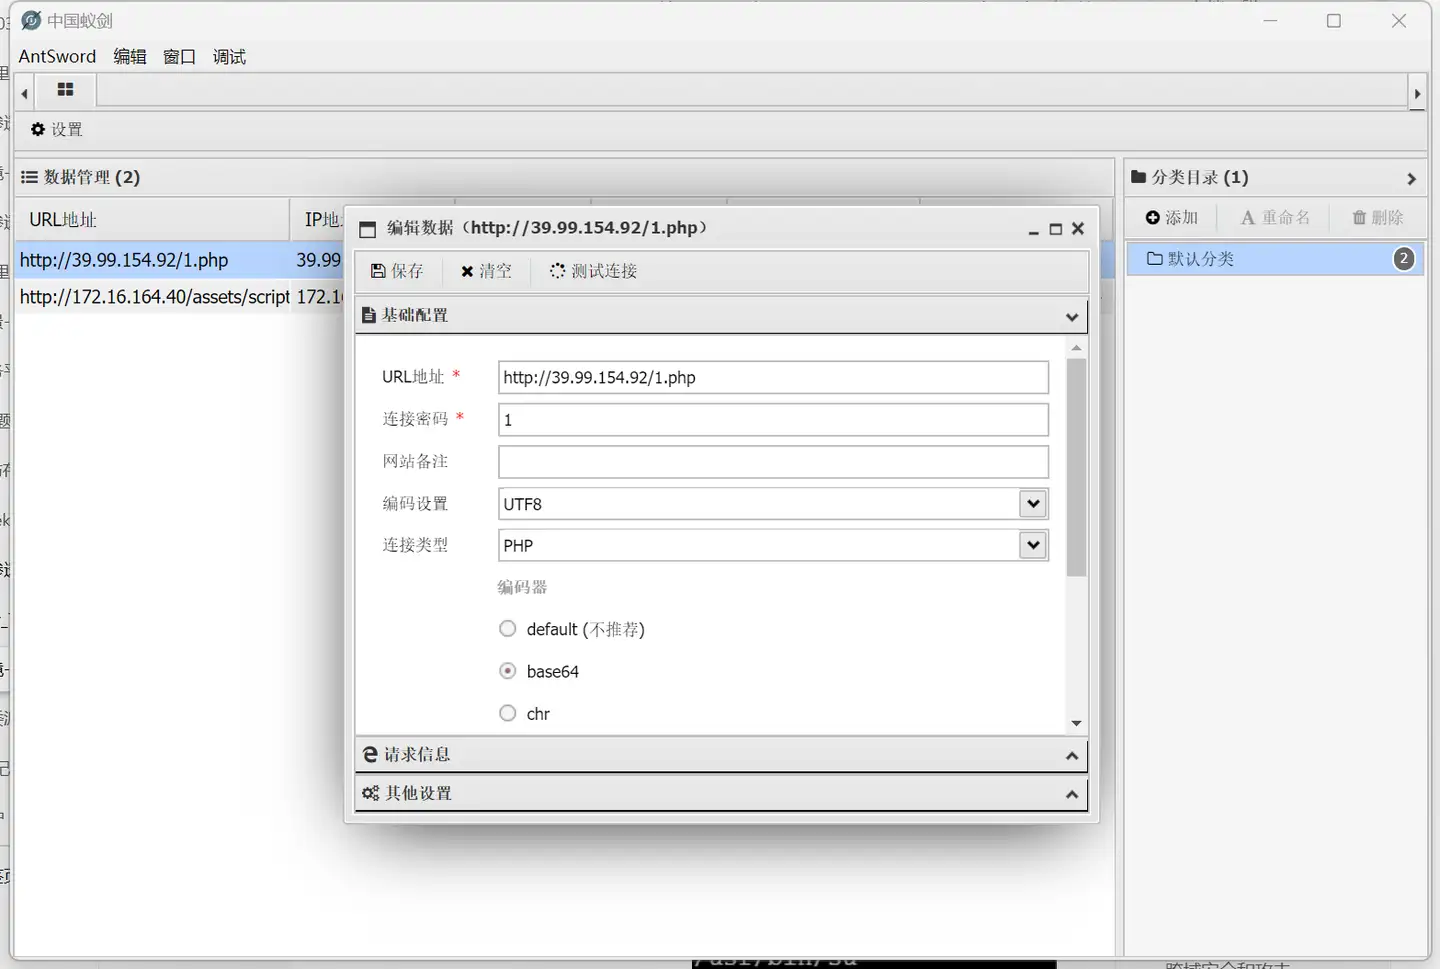Click the URL地址 column header
This screenshot has height=969, width=1440.
coord(153,219)
